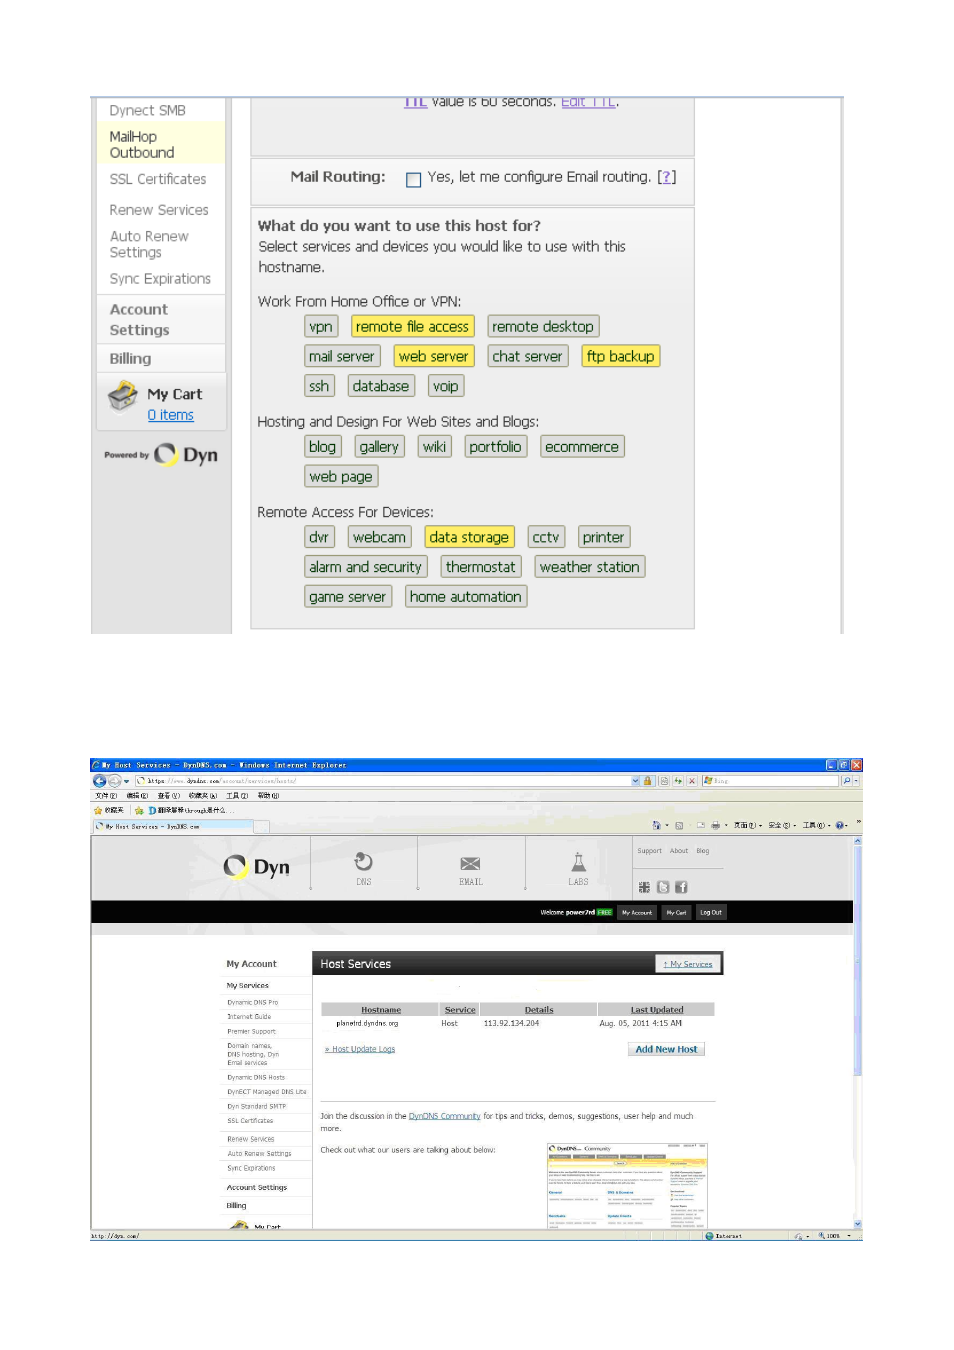Click the shopping cart icon beside My Cart
The height and width of the screenshot is (1350, 954).
click(123, 396)
